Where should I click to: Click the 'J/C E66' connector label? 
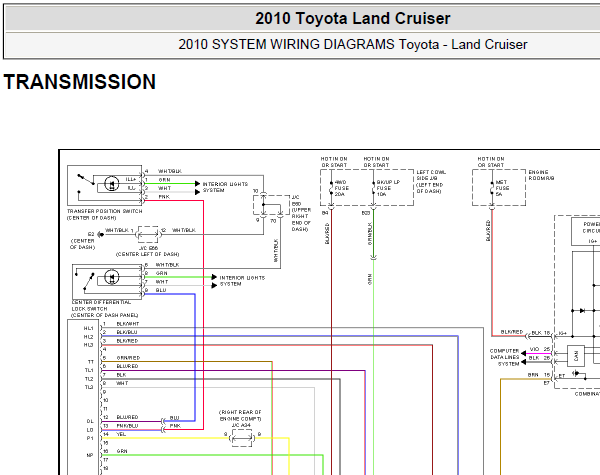pyautogui.click(x=148, y=248)
